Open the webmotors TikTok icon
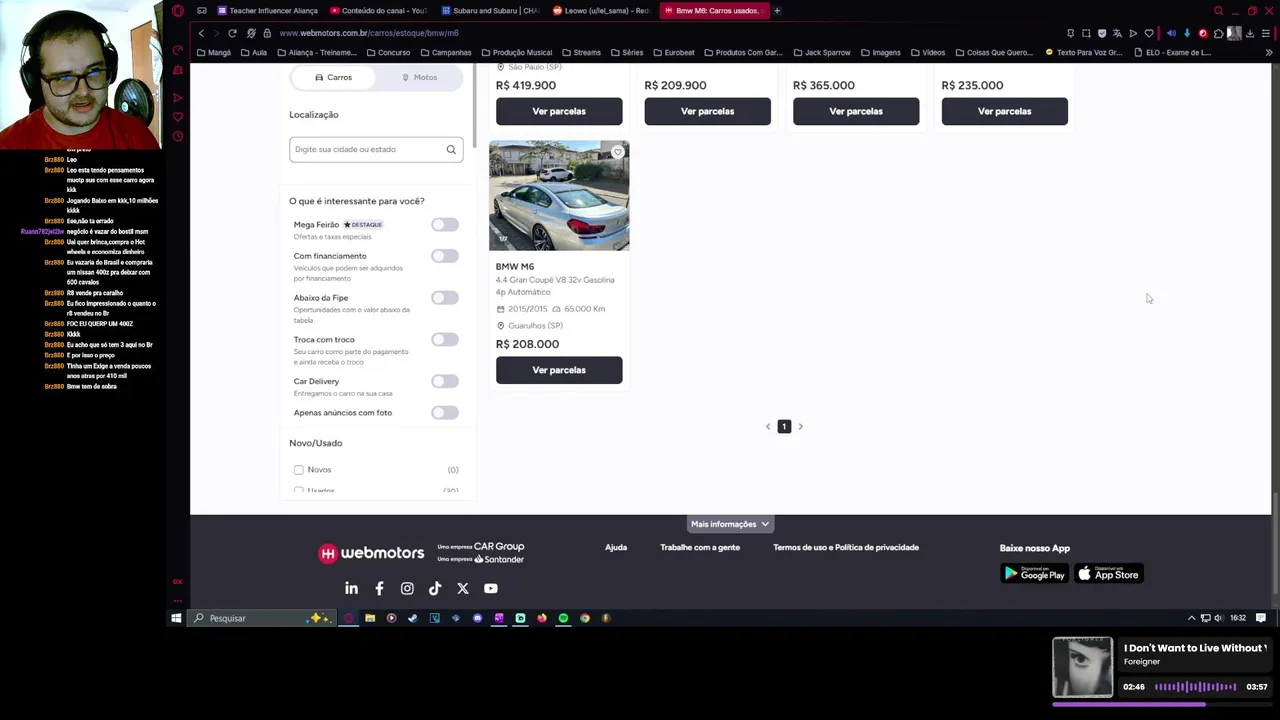 point(435,589)
